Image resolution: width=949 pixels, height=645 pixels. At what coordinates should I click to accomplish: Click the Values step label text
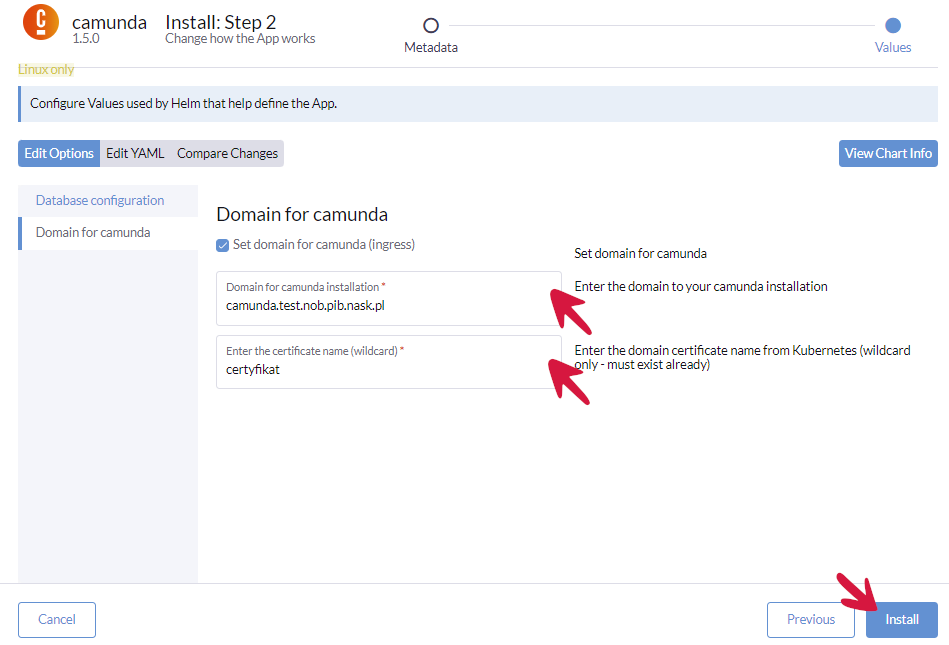tap(893, 47)
